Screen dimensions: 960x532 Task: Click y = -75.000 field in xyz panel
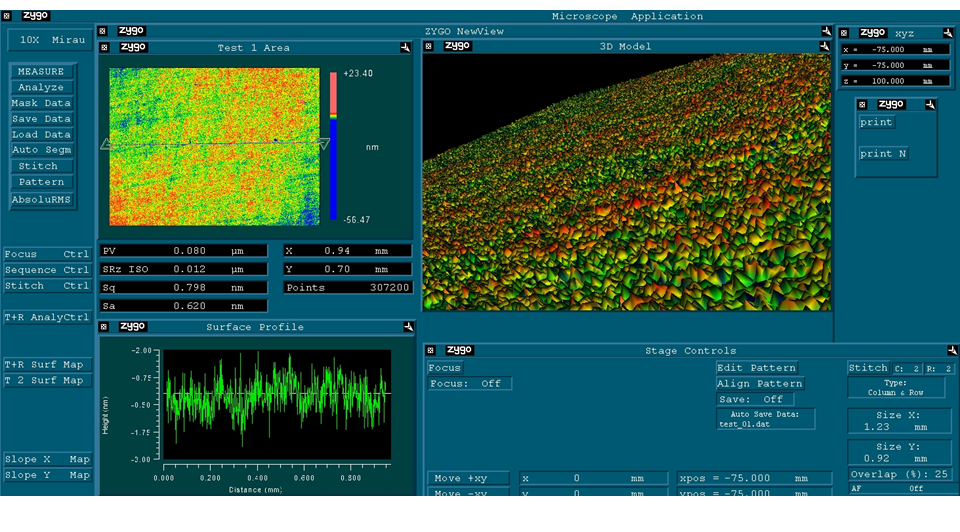(896, 66)
